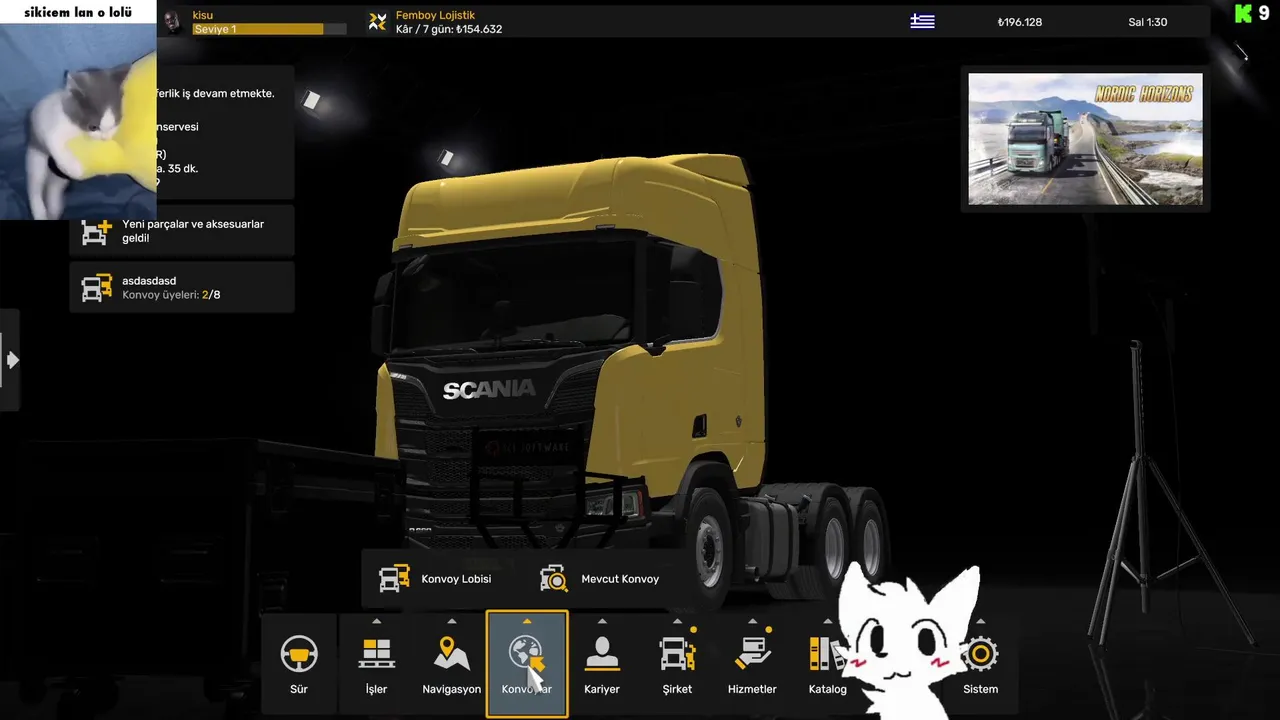The height and width of the screenshot is (720, 1280).
Task: Click the kisu player avatar
Action: [x=174, y=22]
